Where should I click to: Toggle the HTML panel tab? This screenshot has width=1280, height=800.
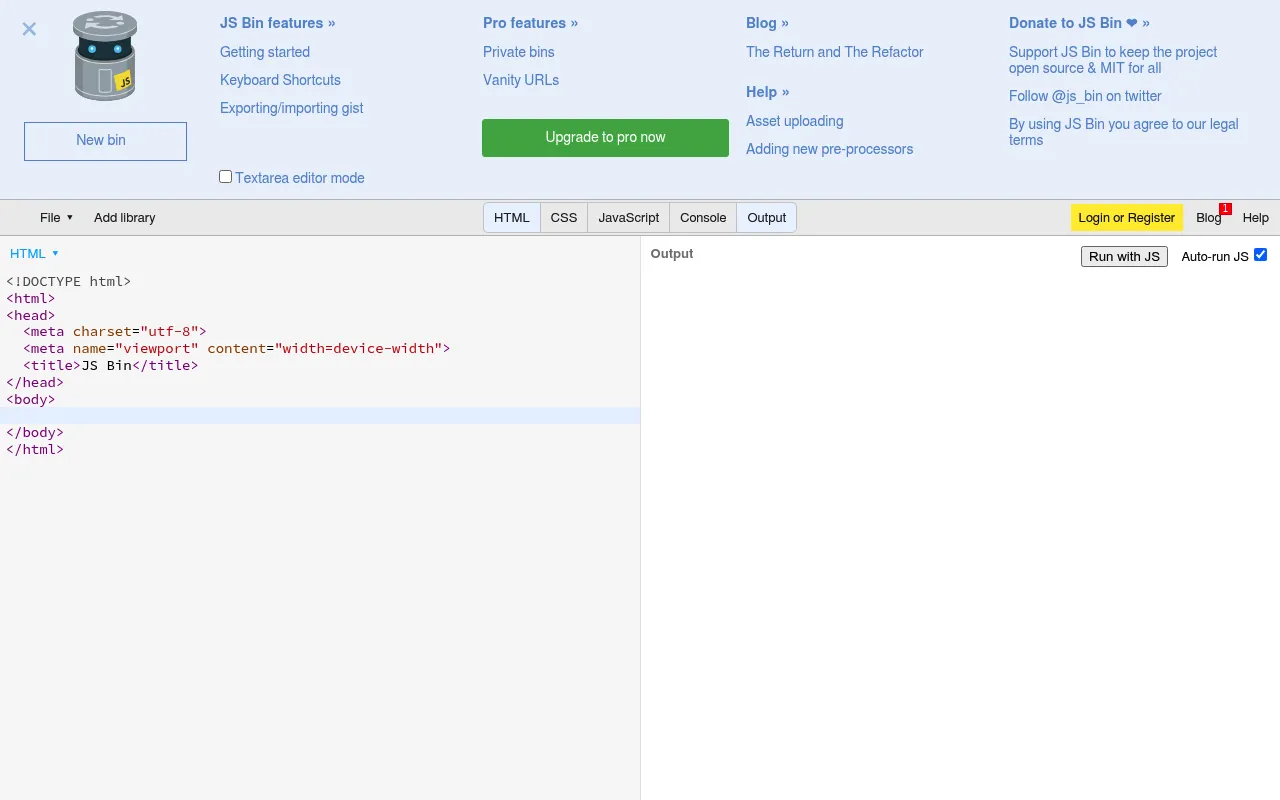pyautogui.click(x=512, y=217)
